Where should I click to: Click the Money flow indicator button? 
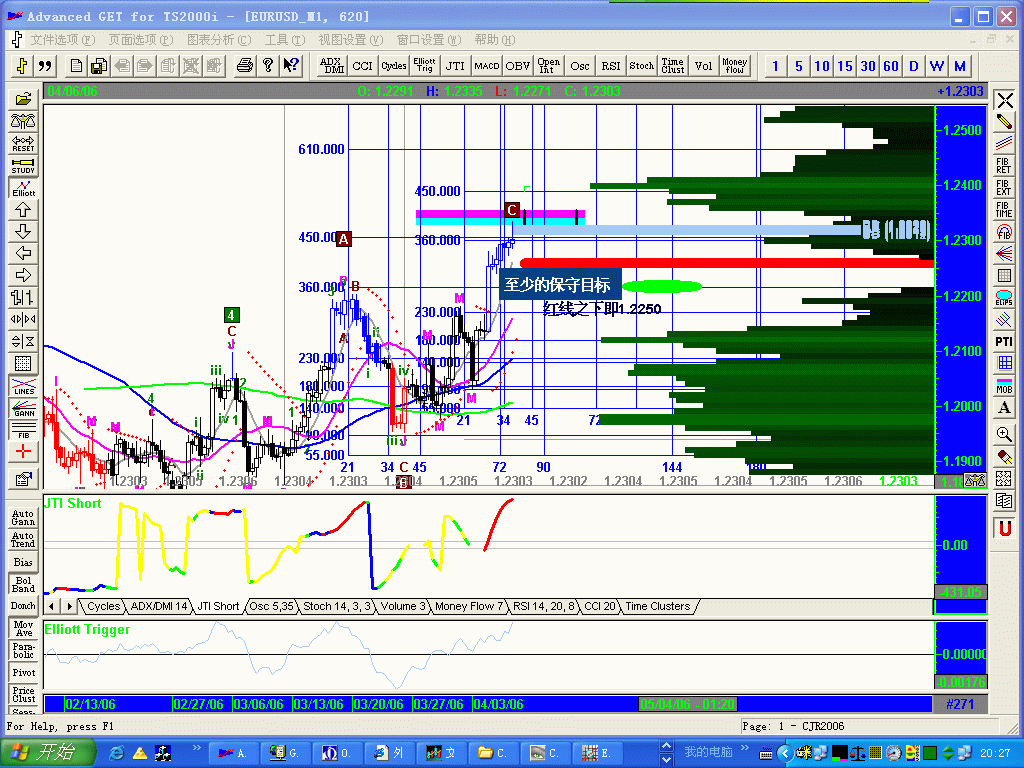(735, 66)
